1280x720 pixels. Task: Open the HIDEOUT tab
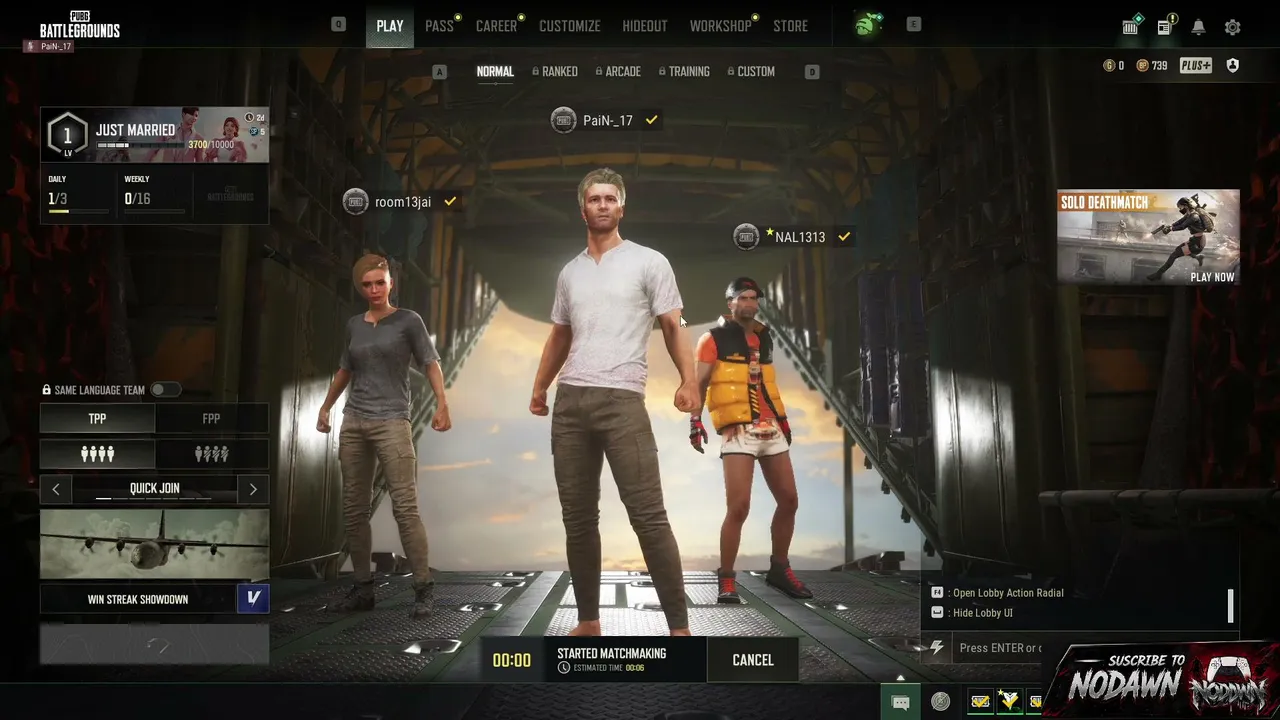(645, 26)
